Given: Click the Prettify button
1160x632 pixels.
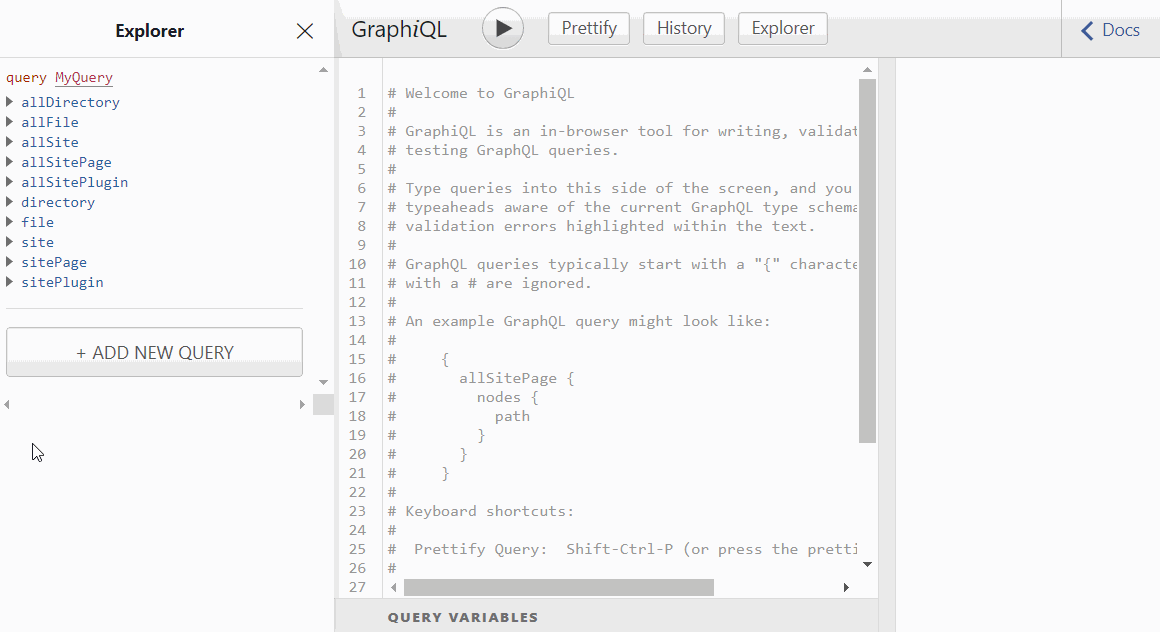Looking at the screenshot, I should click(x=589, y=28).
